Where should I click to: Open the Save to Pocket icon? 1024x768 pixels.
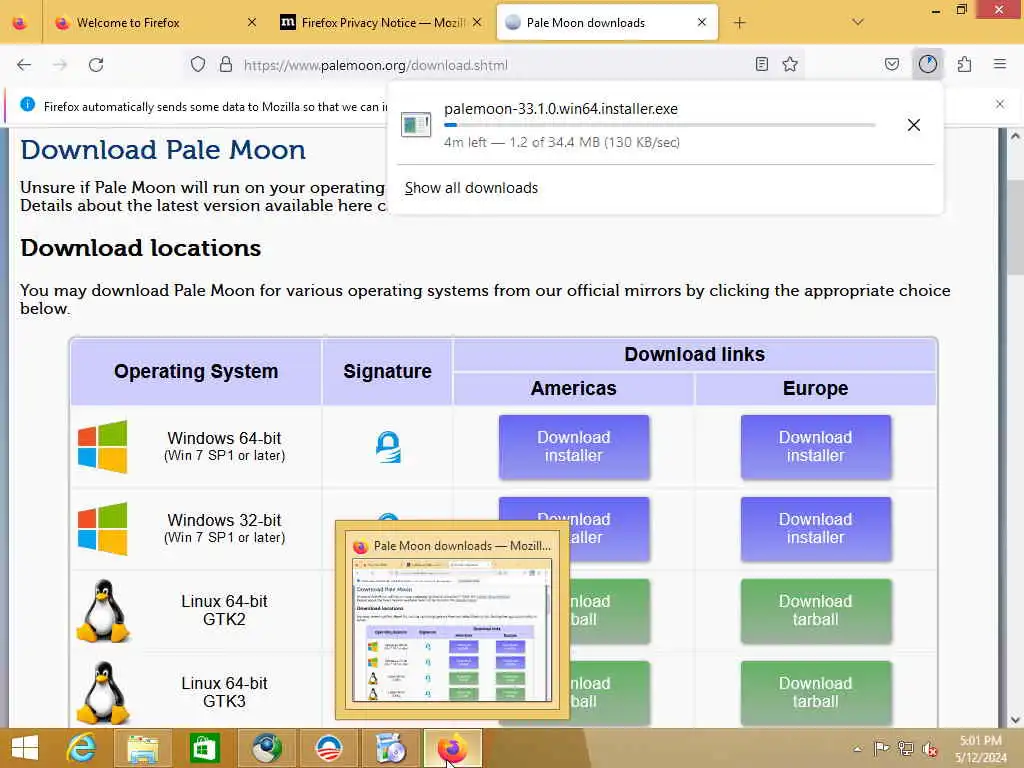coord(891,64)
